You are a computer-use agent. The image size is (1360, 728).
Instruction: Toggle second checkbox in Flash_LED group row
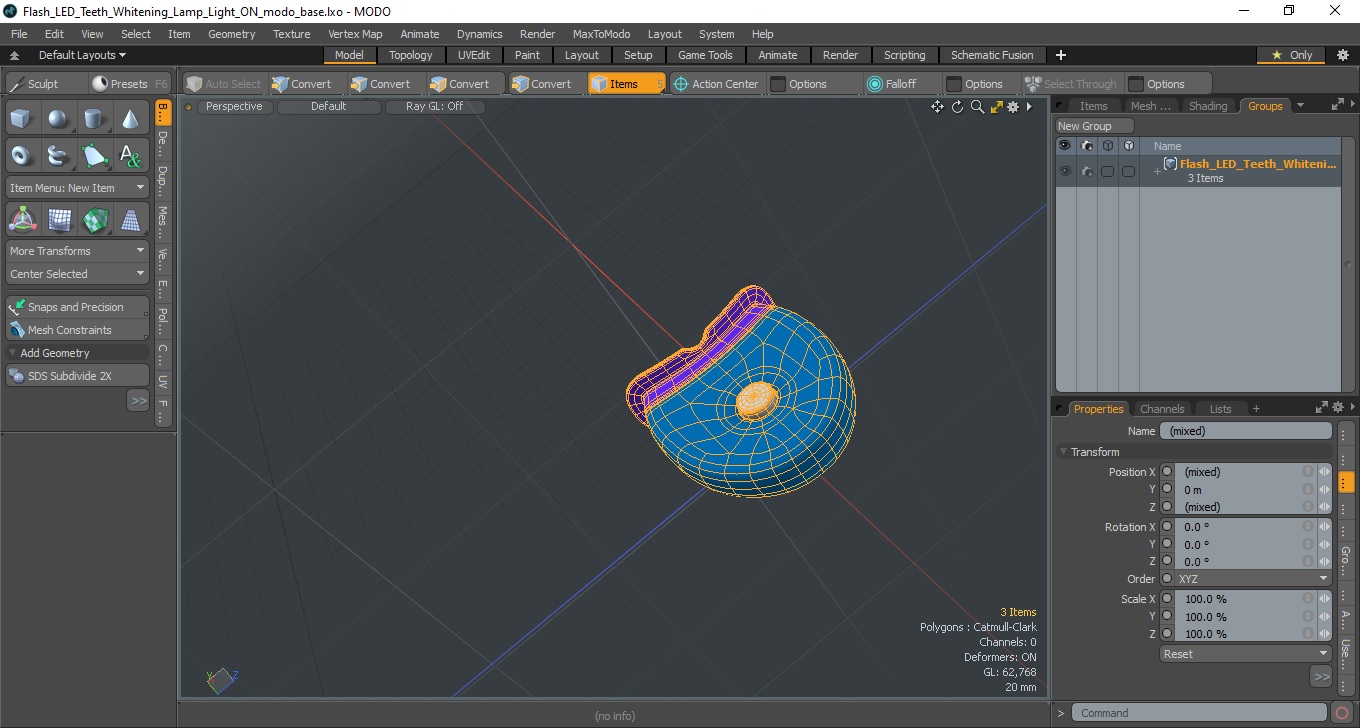coord(1128,172)
